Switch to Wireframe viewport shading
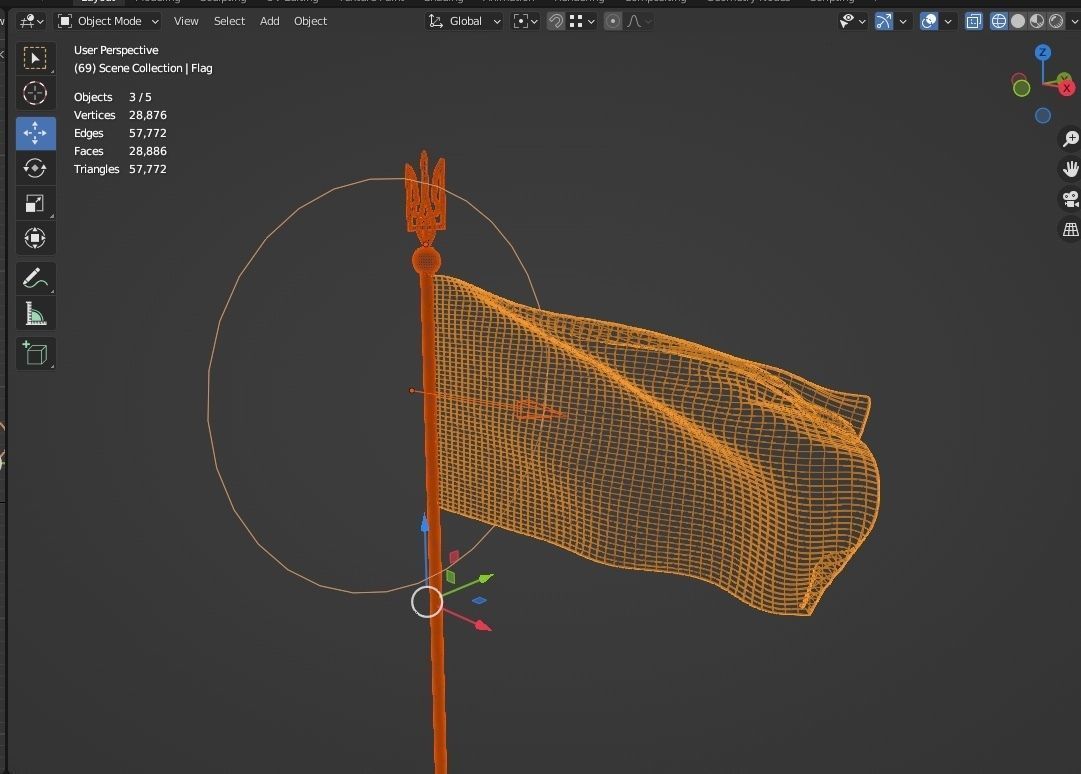The image size is (1081, 774). coord(998,21)
